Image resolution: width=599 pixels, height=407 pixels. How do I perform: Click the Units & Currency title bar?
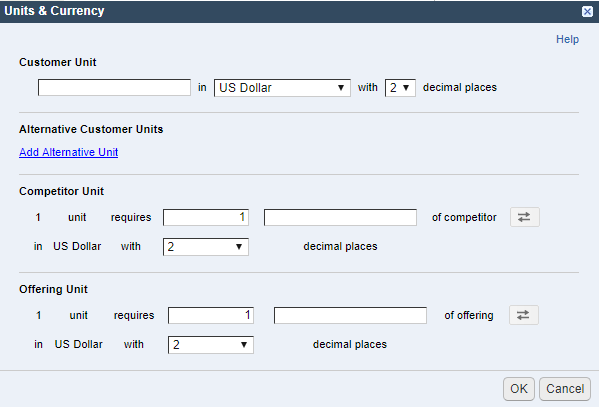[290, 11]
